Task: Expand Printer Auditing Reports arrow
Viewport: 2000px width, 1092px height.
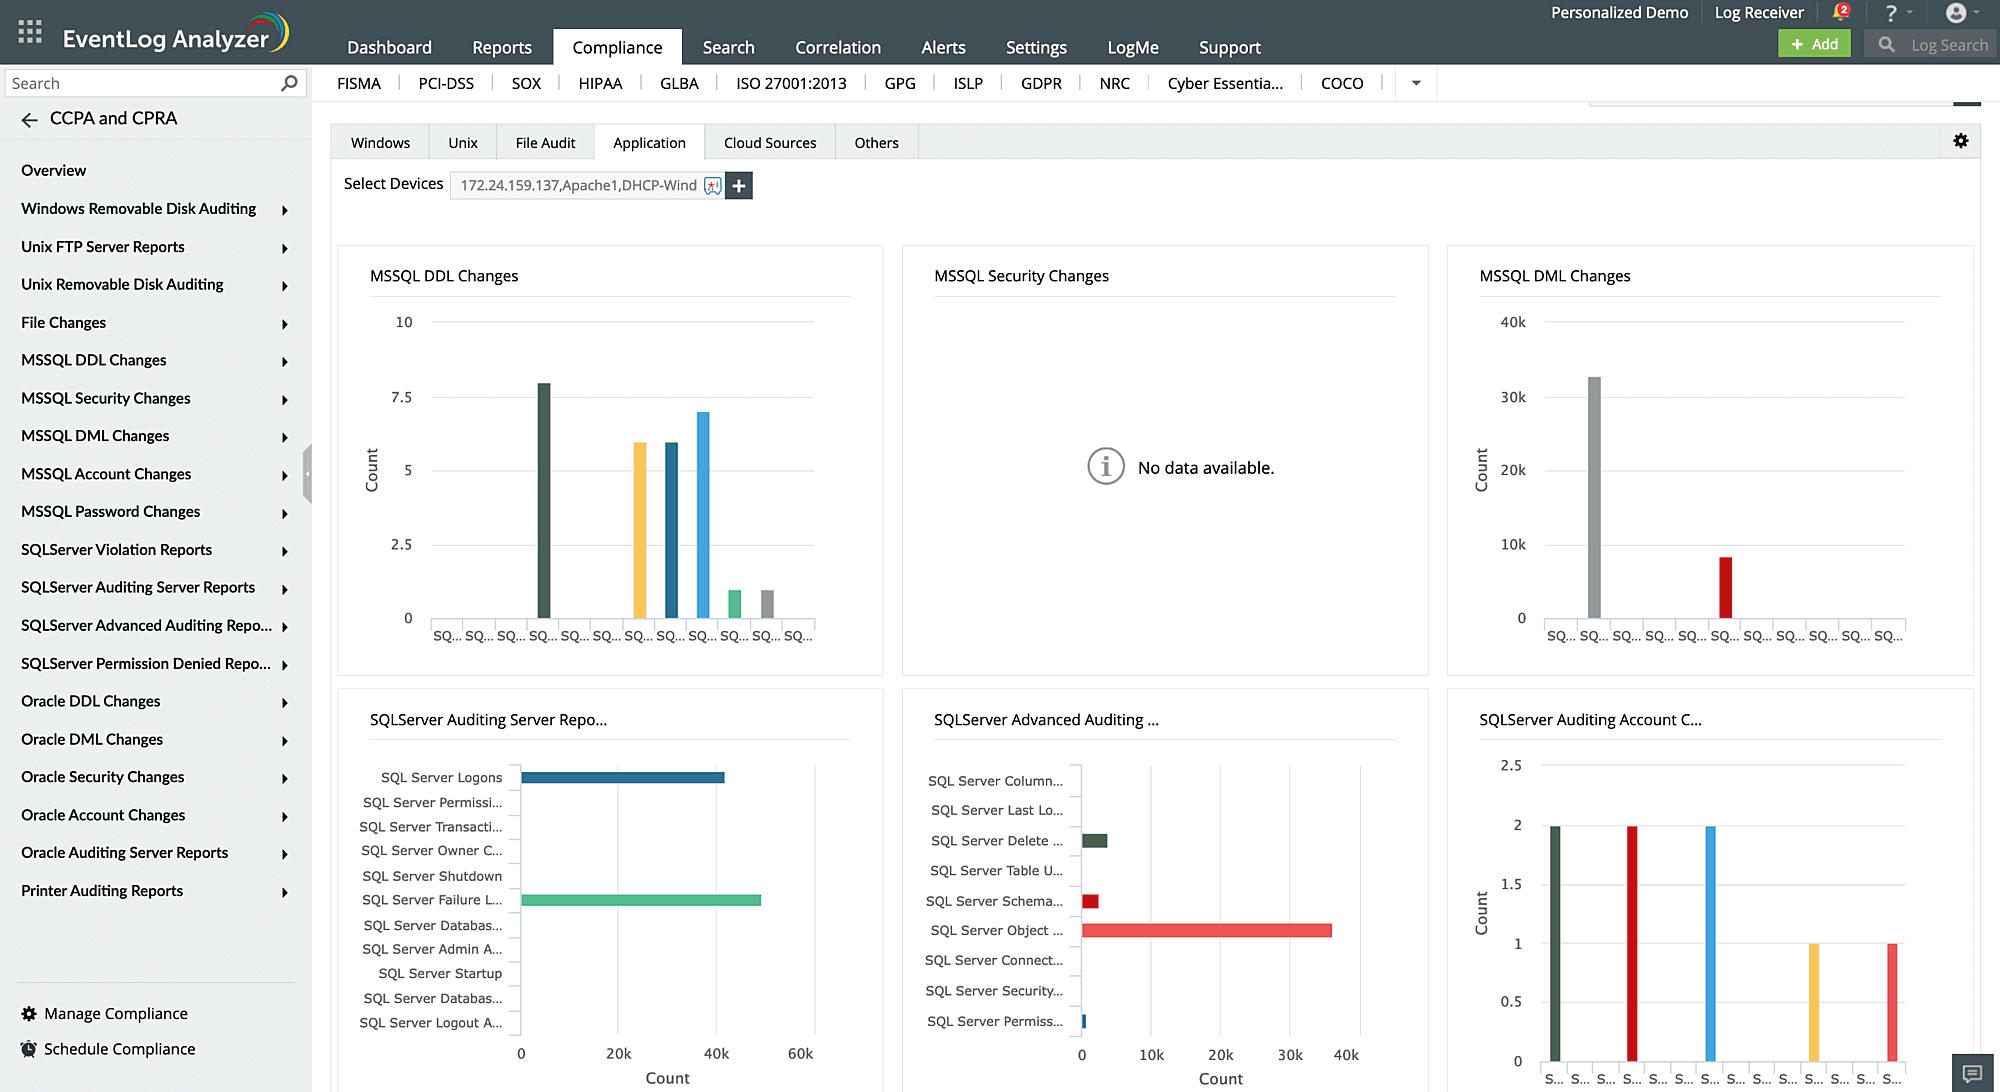Action: point(284,893)
